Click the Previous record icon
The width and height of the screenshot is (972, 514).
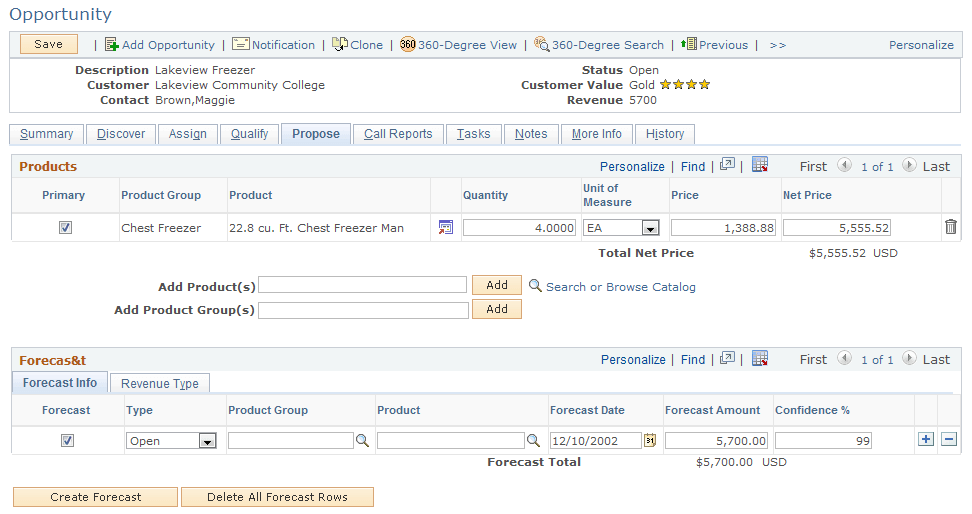(689, 44)
